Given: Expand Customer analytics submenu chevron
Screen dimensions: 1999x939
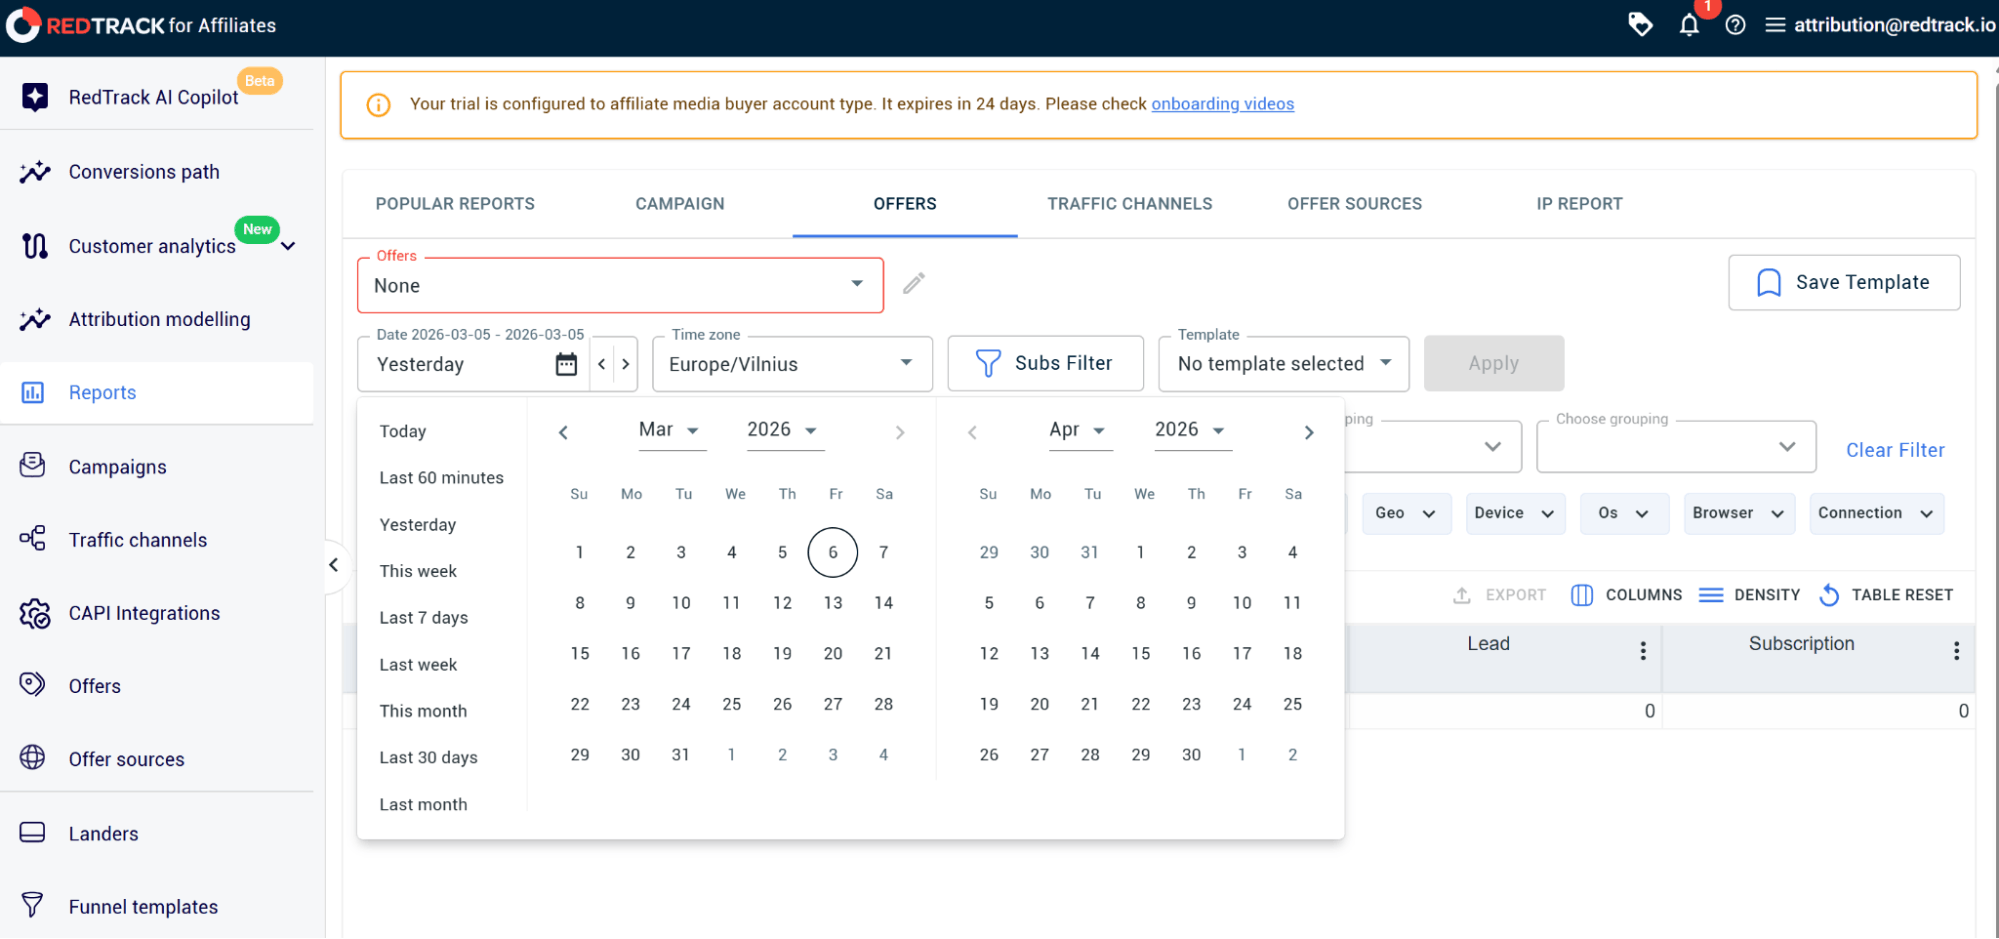Looking at the screenshot, I should coord(288,246).
